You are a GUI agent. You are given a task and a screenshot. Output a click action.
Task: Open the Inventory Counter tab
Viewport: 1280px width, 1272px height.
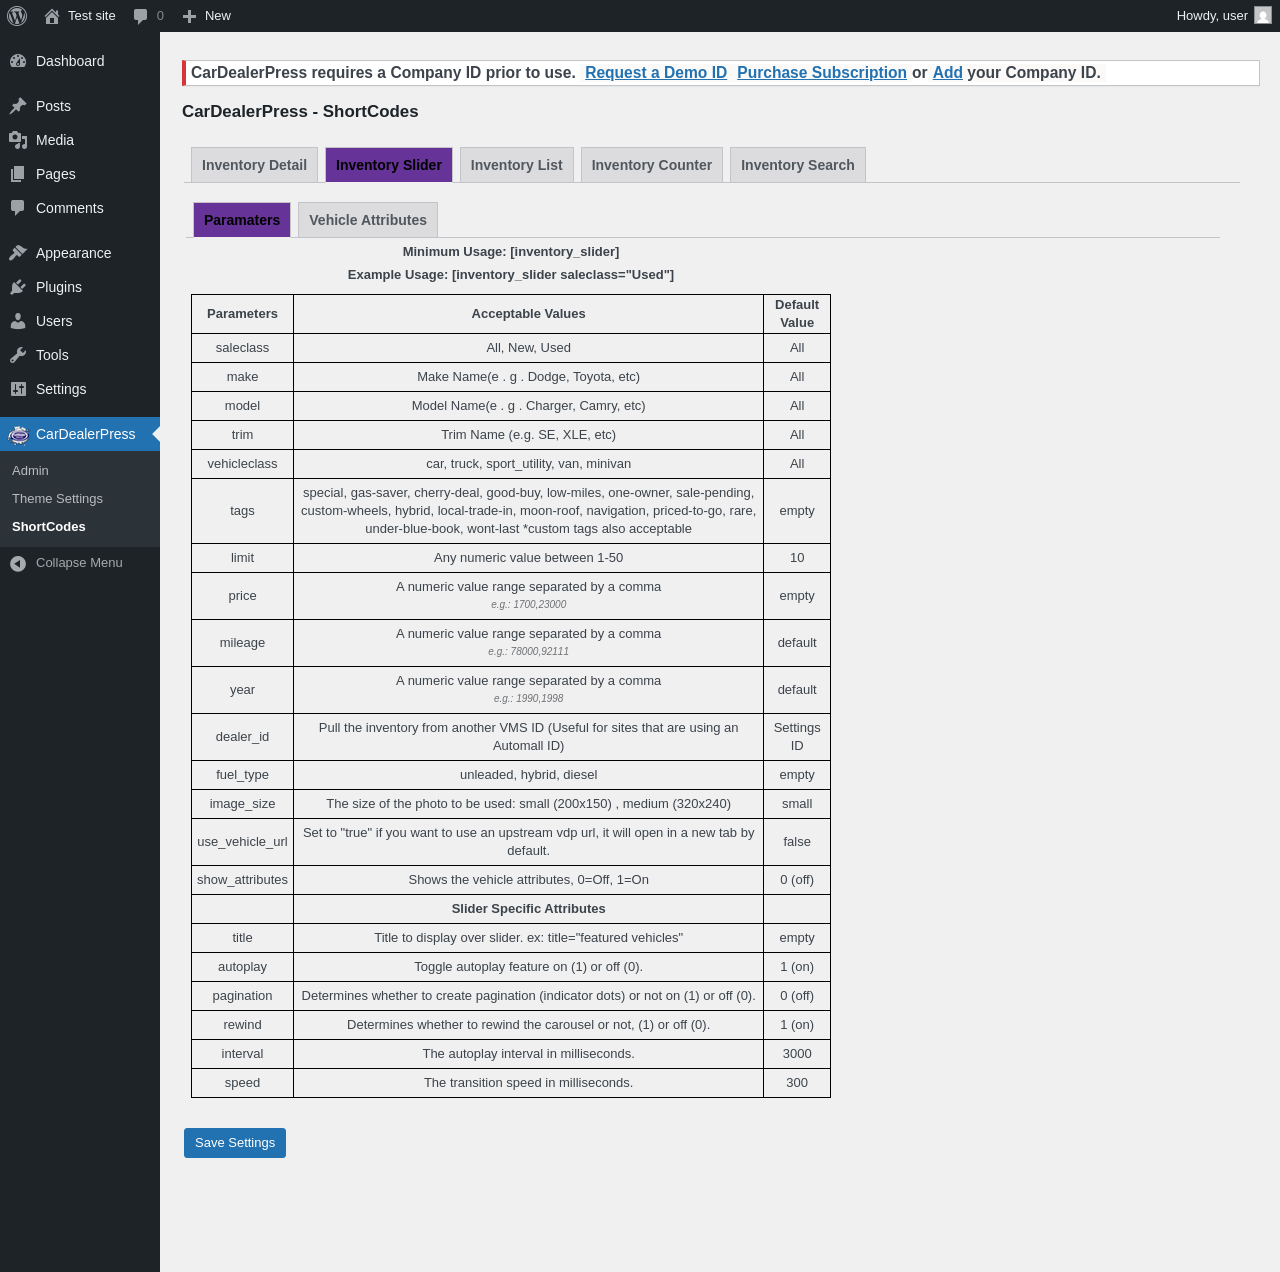(x=652, y=165)
